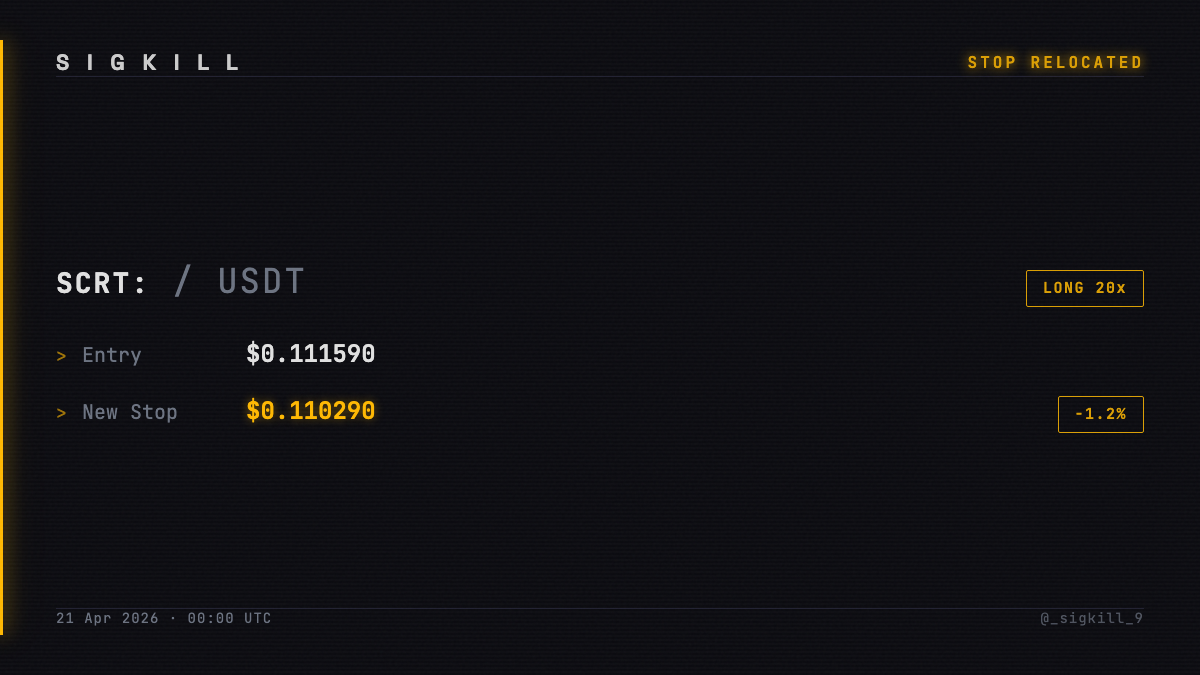Click the dot separator between date and time
1200x675 pixels.
click(173, 619)
